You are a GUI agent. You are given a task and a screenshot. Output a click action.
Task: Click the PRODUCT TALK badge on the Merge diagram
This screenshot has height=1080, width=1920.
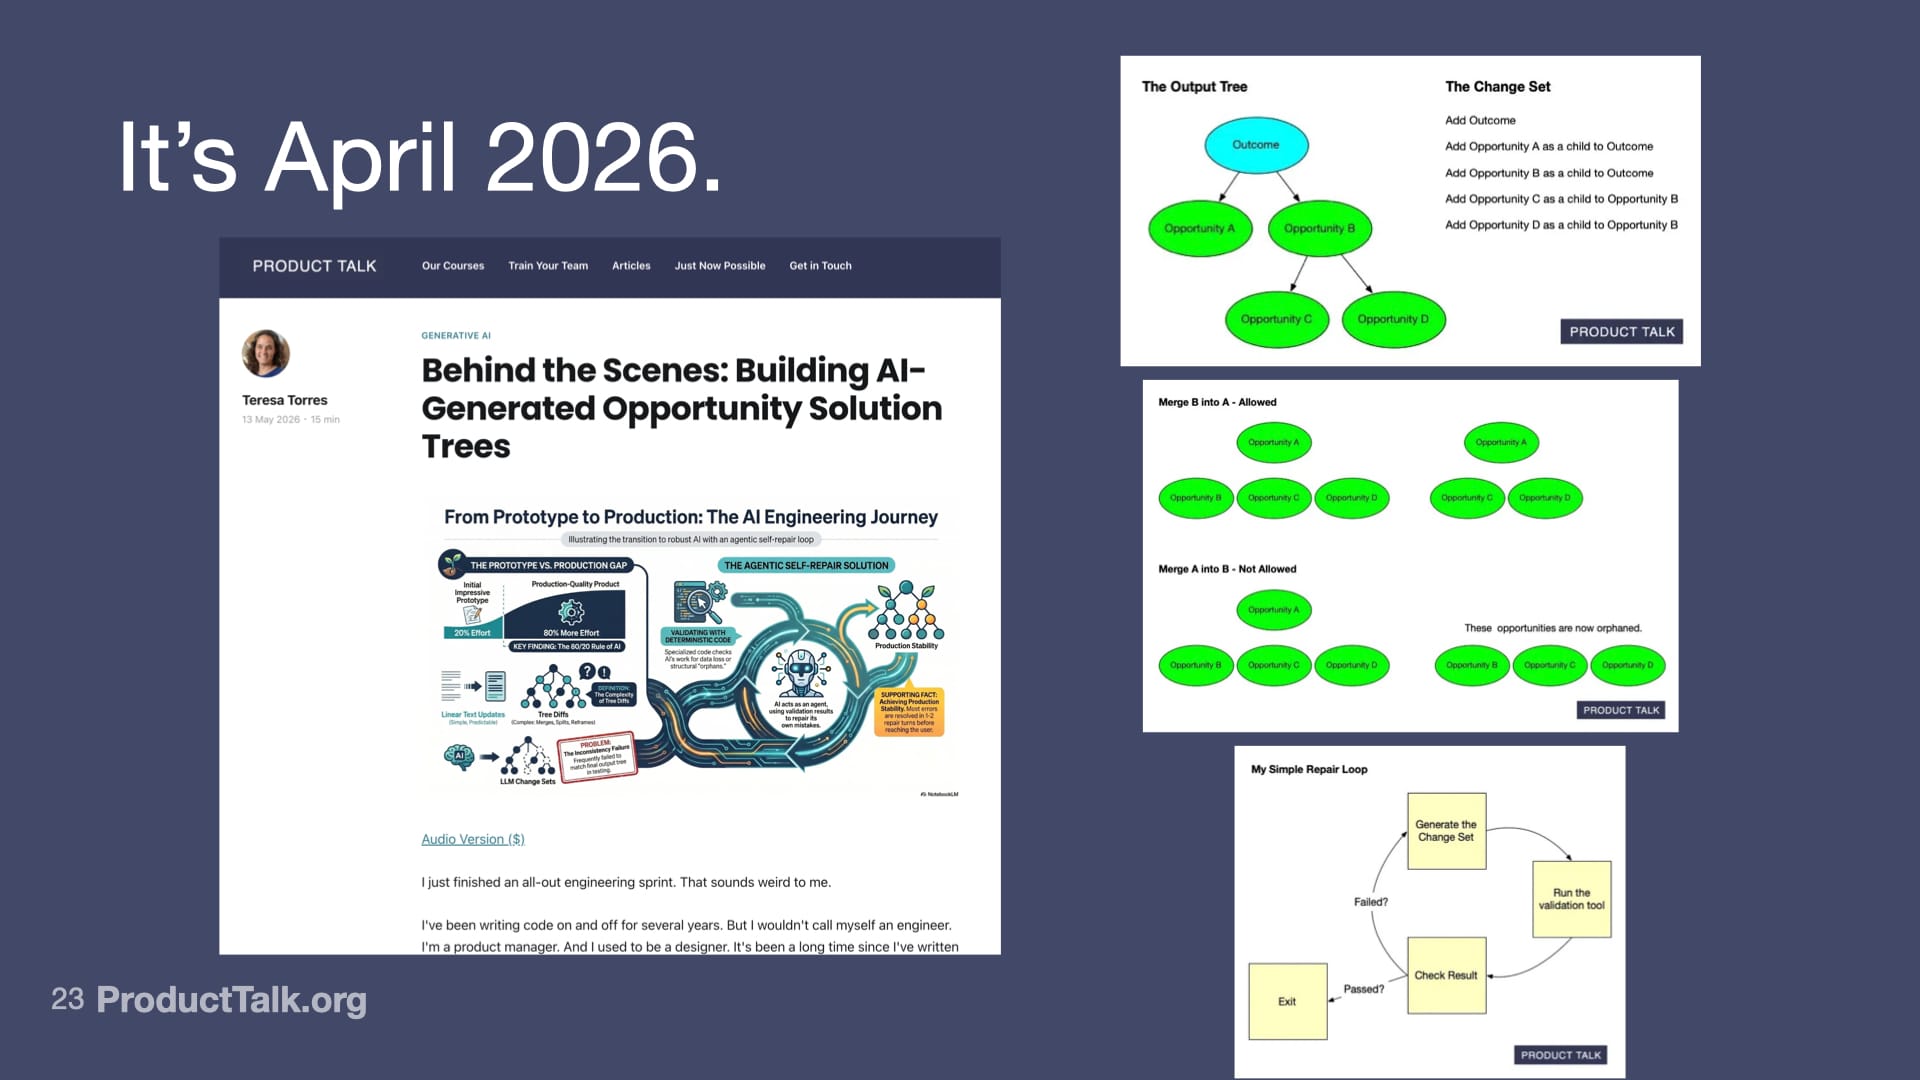coord(1621,710)
